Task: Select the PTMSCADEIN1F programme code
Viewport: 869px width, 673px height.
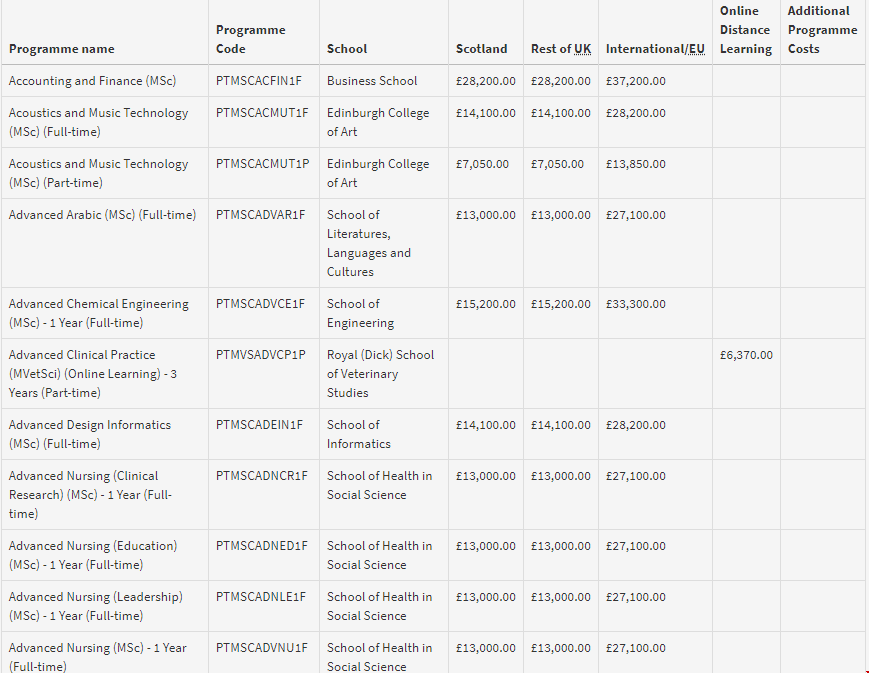Action: pyautogui.click(x=259, y=425)
